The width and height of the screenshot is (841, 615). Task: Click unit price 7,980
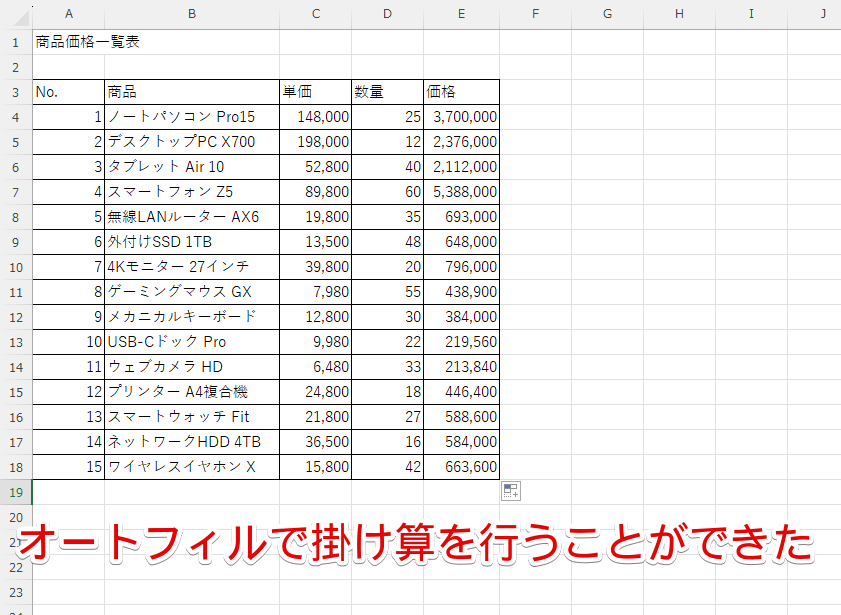point(316,292)
